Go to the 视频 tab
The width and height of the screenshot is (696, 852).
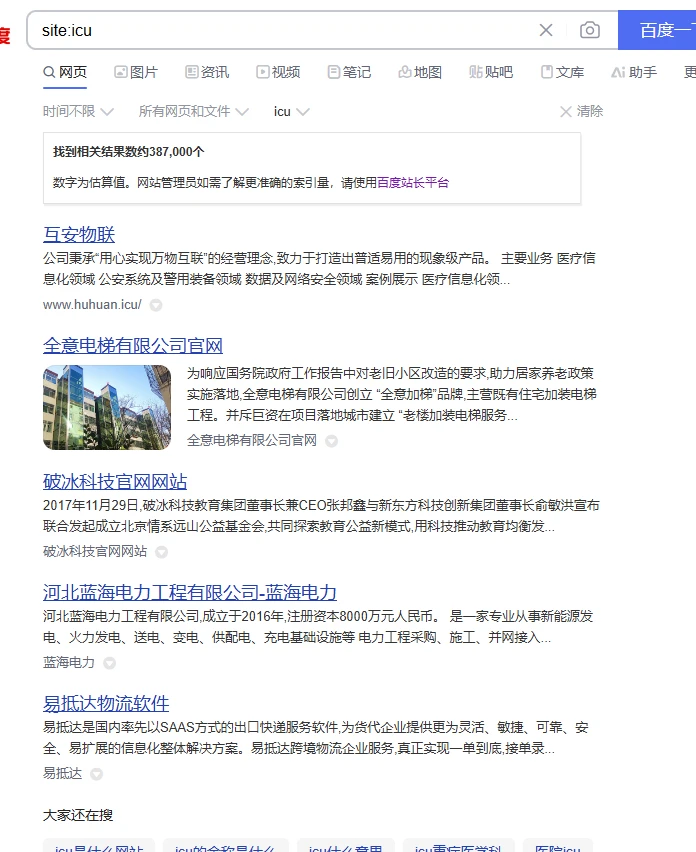pyautogui.click(x=278, y=72)
